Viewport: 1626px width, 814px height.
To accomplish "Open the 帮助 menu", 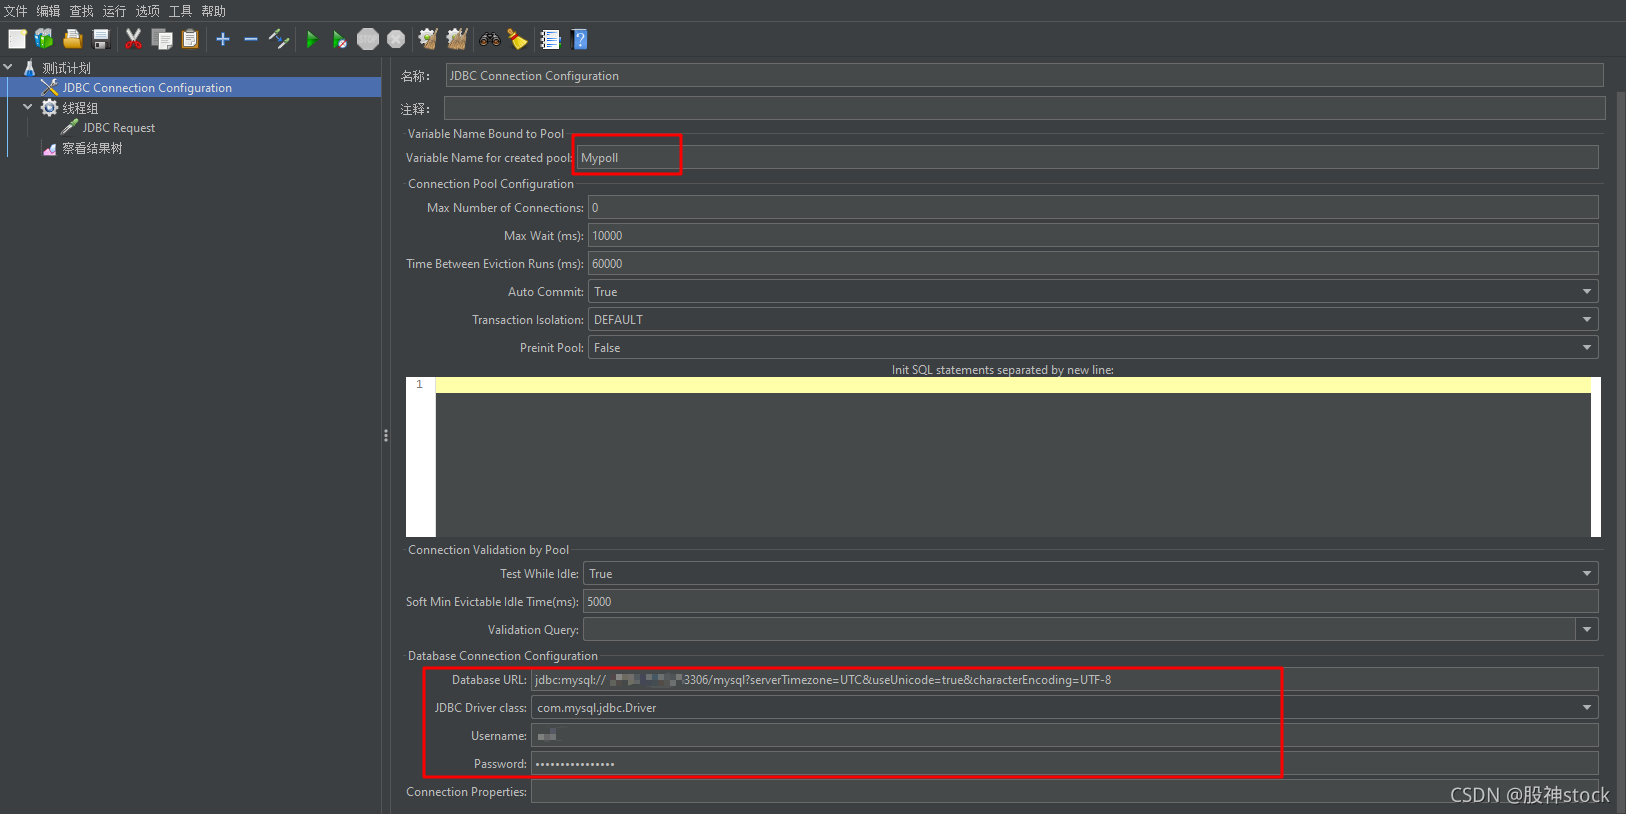I will coord(214,11).
